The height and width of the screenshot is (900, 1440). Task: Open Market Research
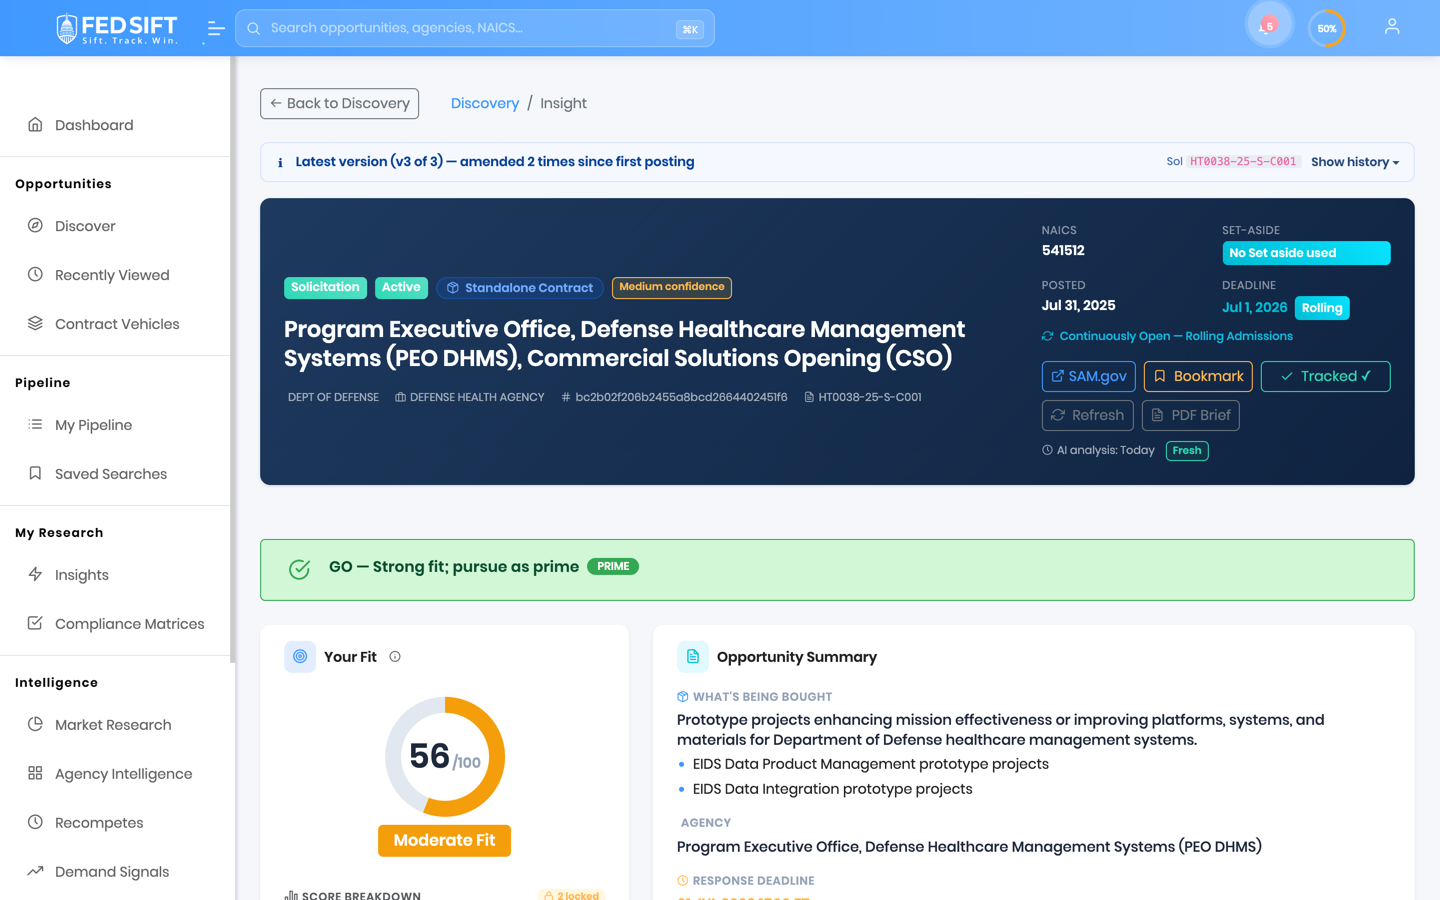click(115, 725)
